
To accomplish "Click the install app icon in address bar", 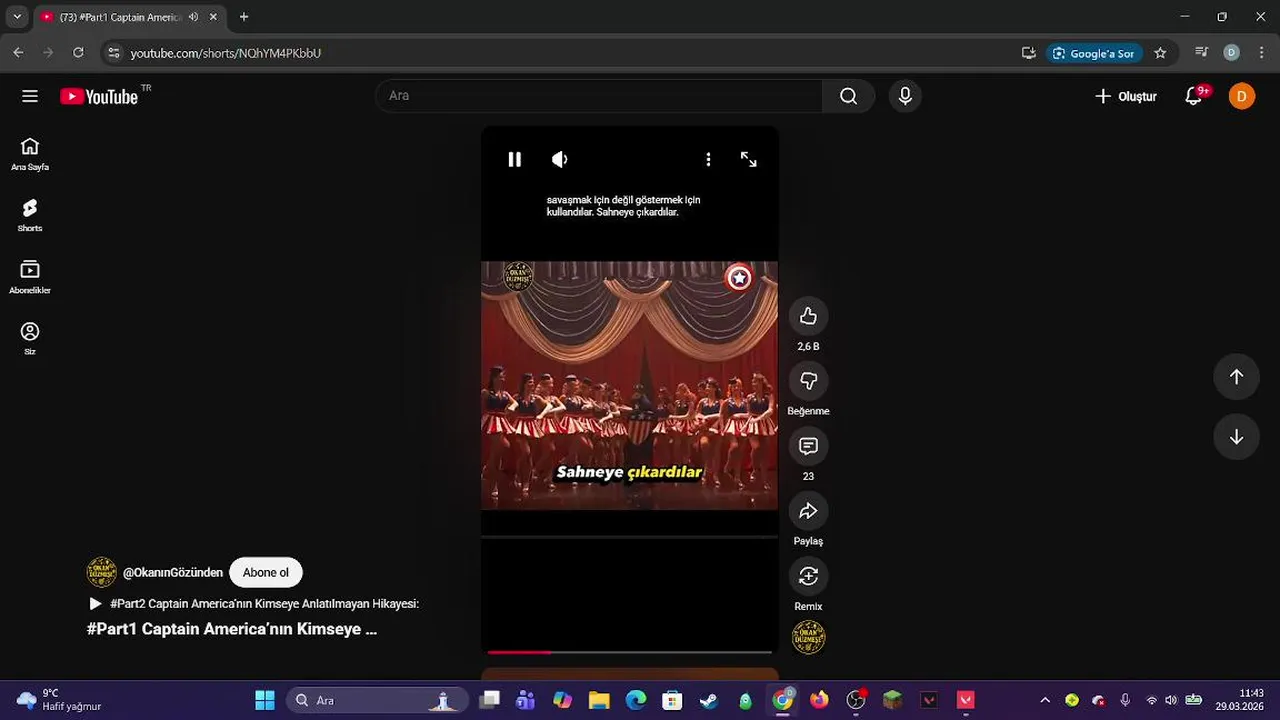I will (x=1028, y=53).
